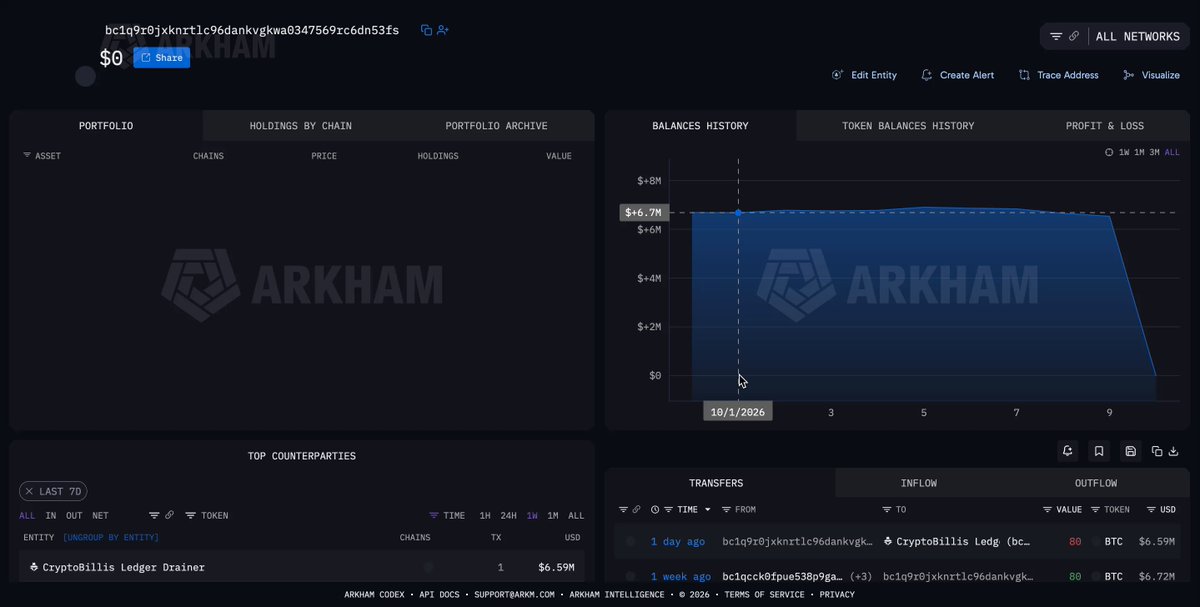Download transfers with the download icon
1200x607 pixels.
coord(1174,451)
